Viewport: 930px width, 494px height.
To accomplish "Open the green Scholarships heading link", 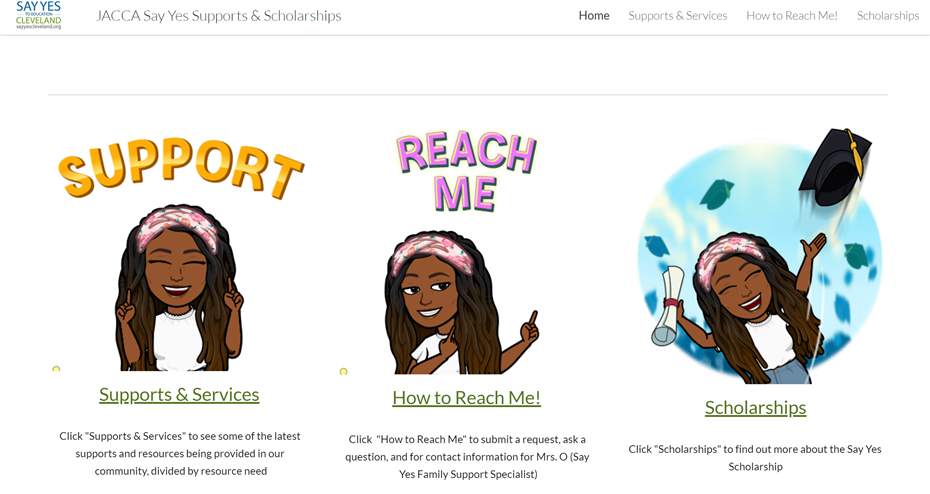I will tap(755, 407).
